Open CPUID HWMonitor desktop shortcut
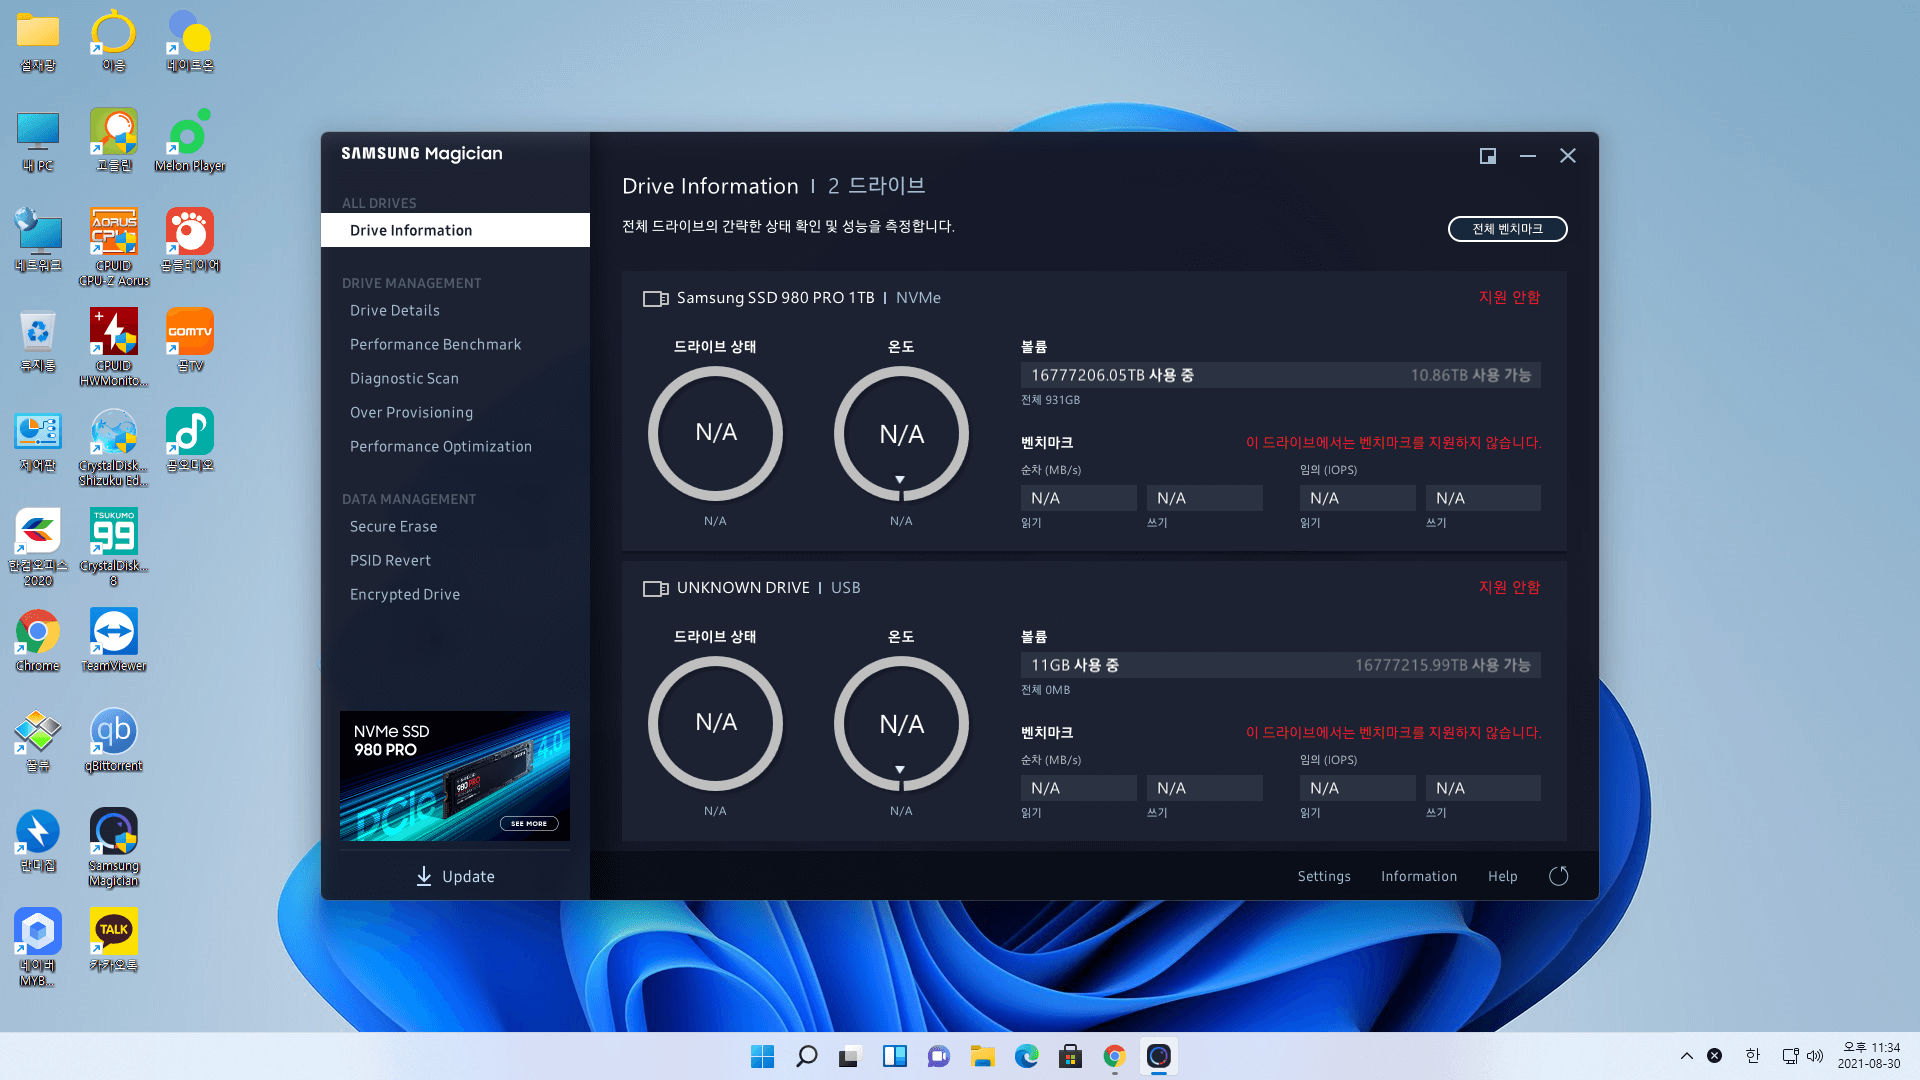This screenshot has width=1920, height=1080. (x=114, y=347)
